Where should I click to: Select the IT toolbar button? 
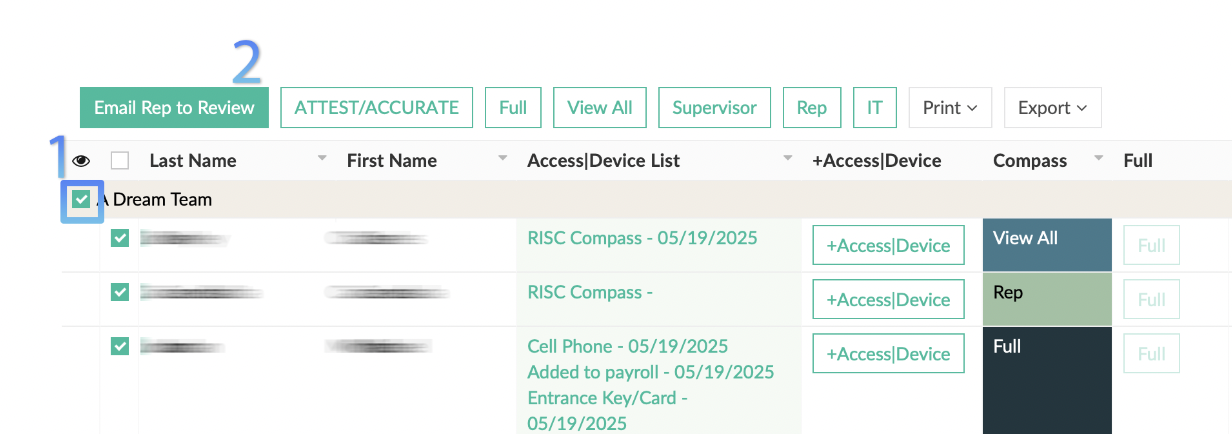coord(875,107)
